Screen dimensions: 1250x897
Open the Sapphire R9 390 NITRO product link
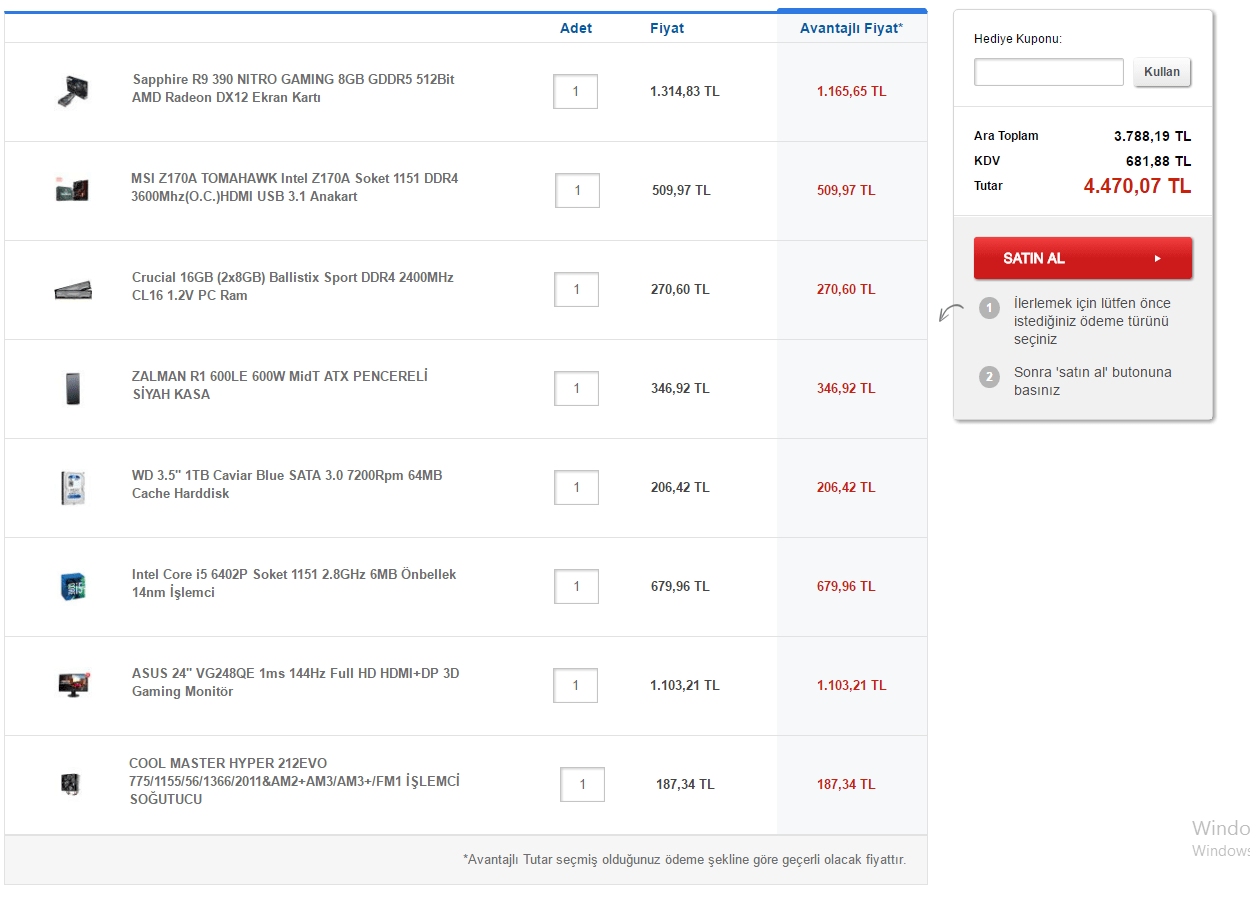click(293, 88)
